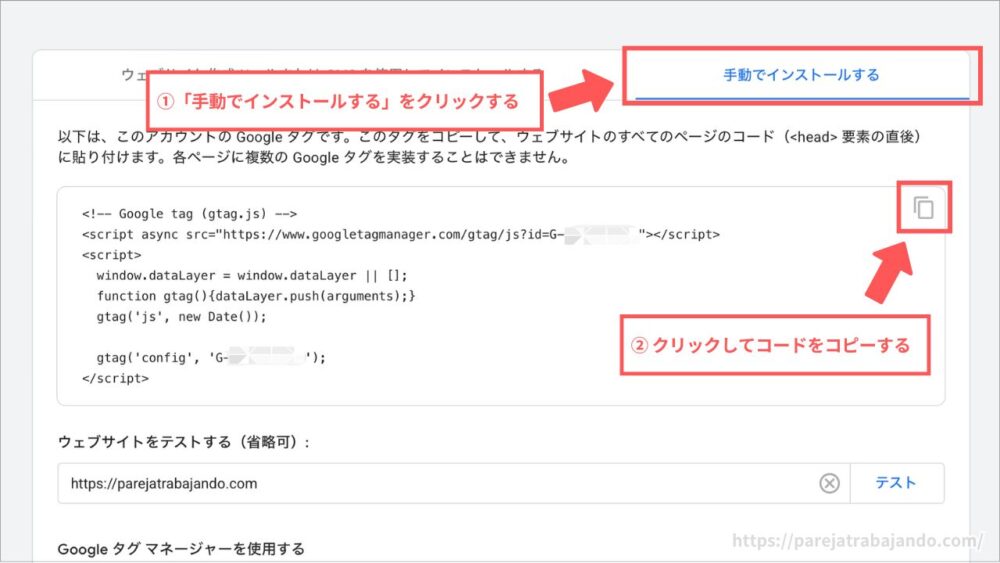This screenshot has width=1000, height=563.
Task: Click the opening <script> tag line
Action: click(x=112, y=255)
